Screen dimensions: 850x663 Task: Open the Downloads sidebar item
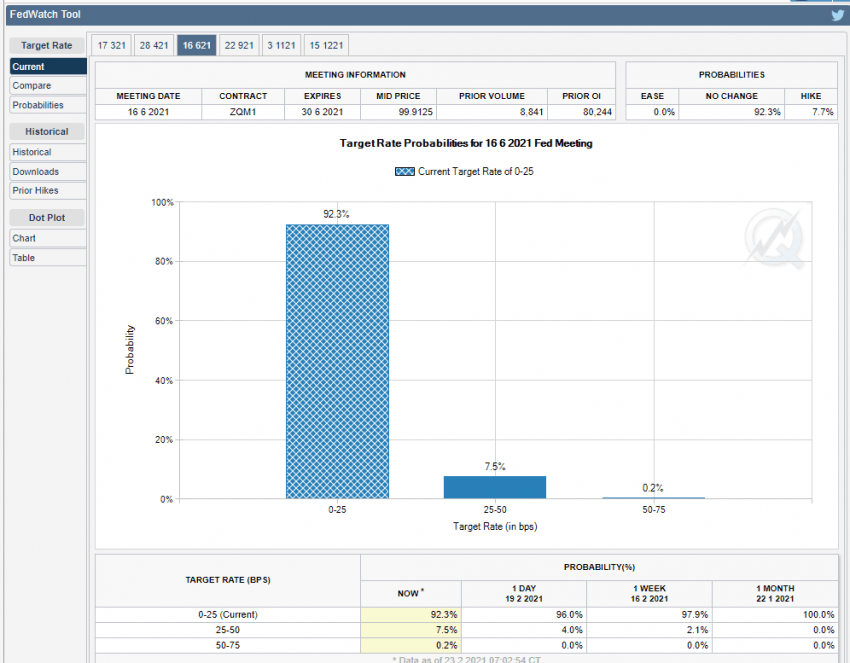(x=48, y=172)
